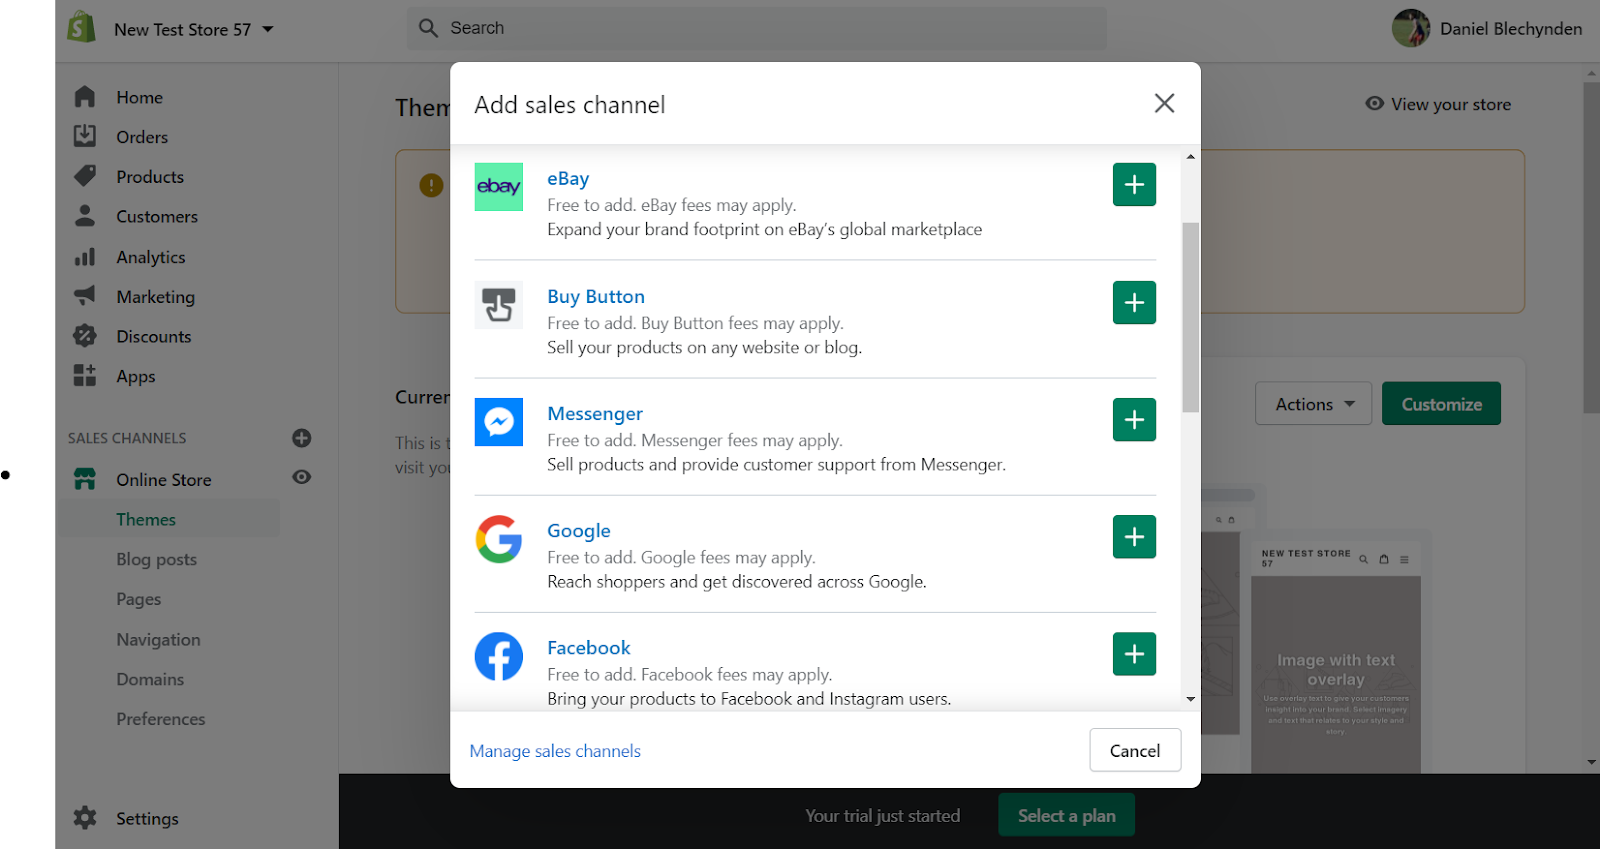Click the search magnifier icon

pyautogui.click(x=428, y=28)
